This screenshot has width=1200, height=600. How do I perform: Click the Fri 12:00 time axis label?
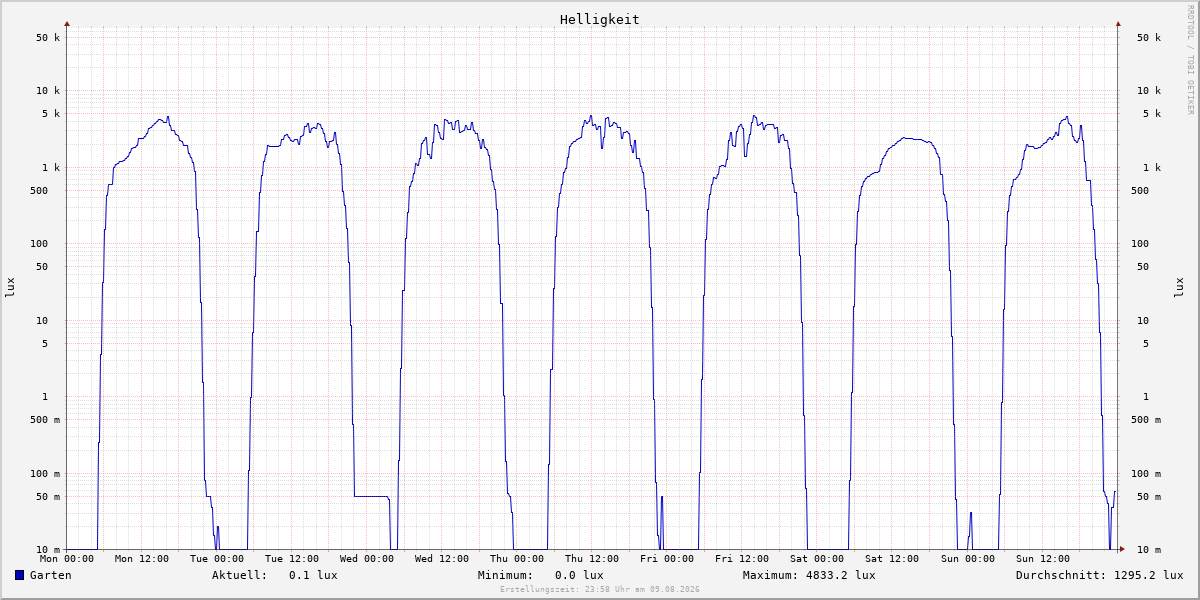(x=742, y=559)
